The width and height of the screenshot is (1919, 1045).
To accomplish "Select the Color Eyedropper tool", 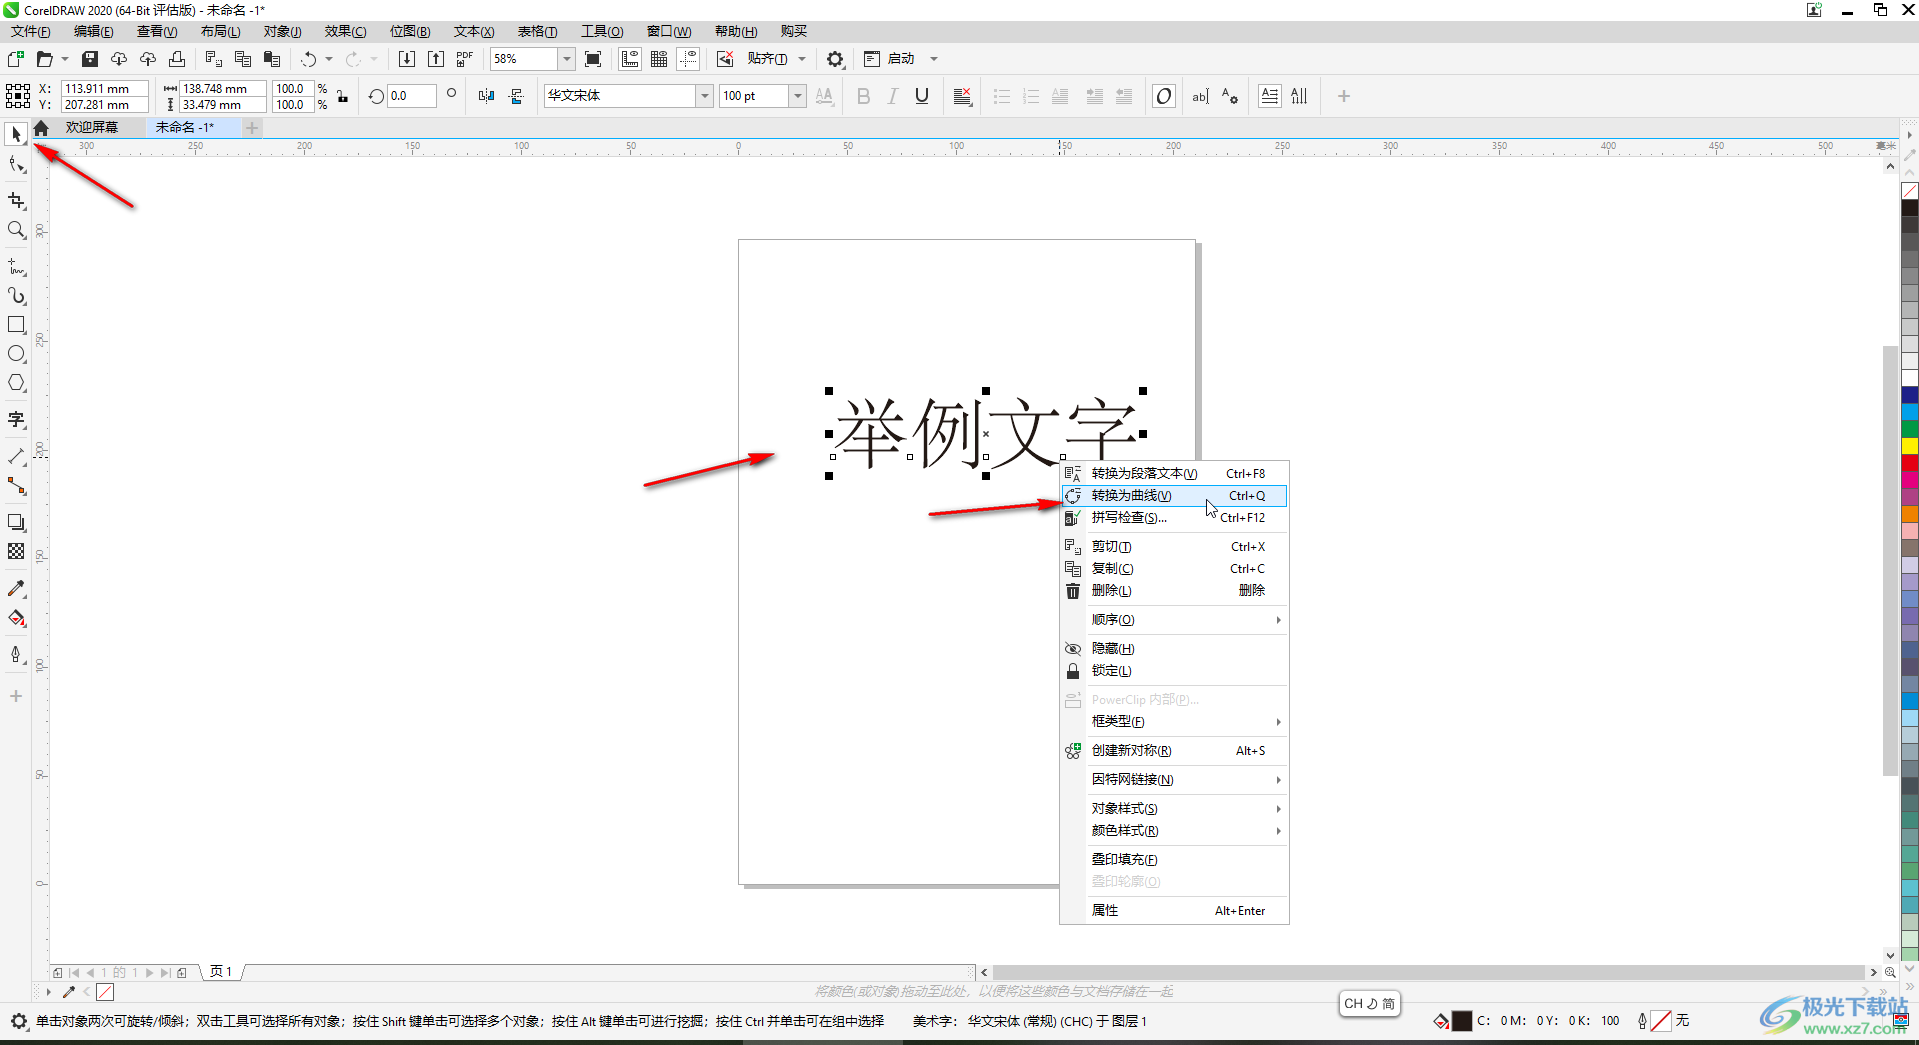I will [x=16, y=588].
